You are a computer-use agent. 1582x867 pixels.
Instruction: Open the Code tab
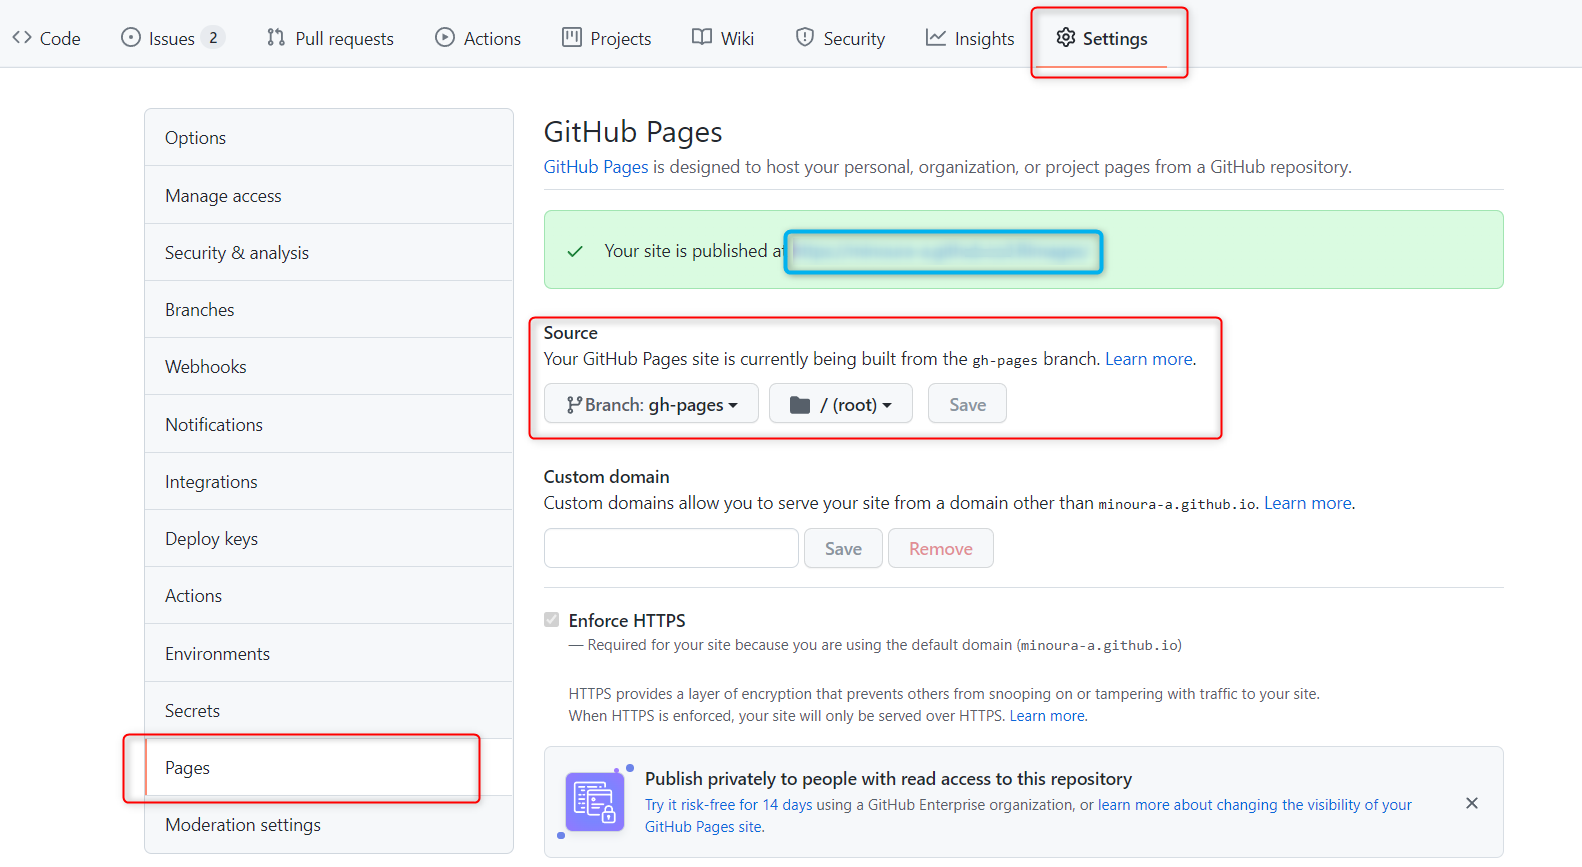[46, 38]
